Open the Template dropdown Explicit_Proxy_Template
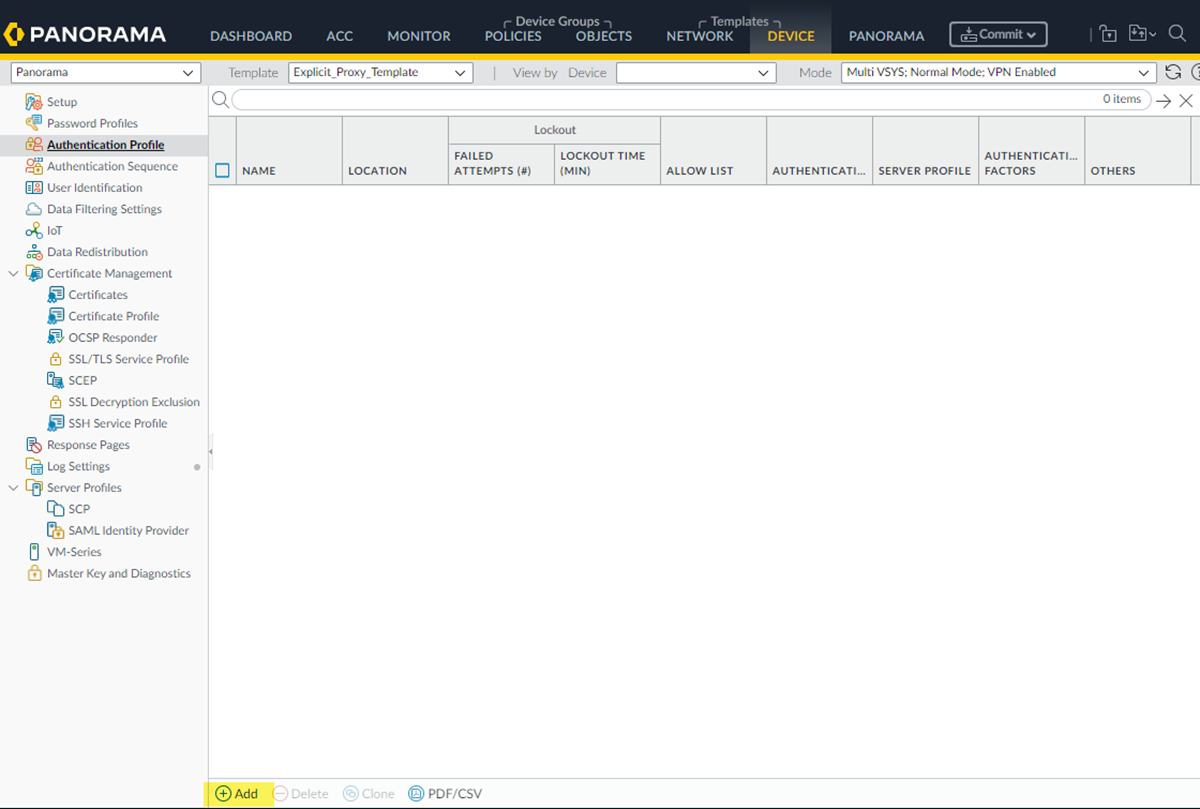 (380, 73)
